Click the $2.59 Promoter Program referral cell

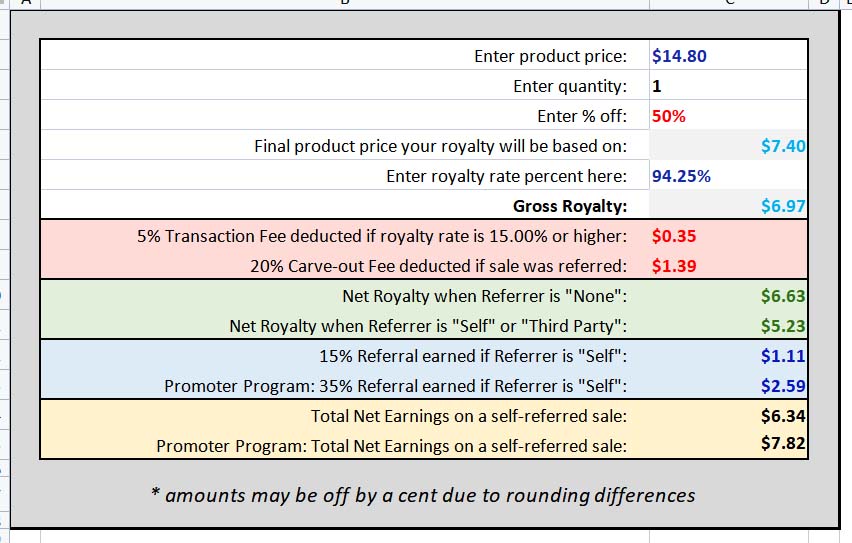(728, 385)
